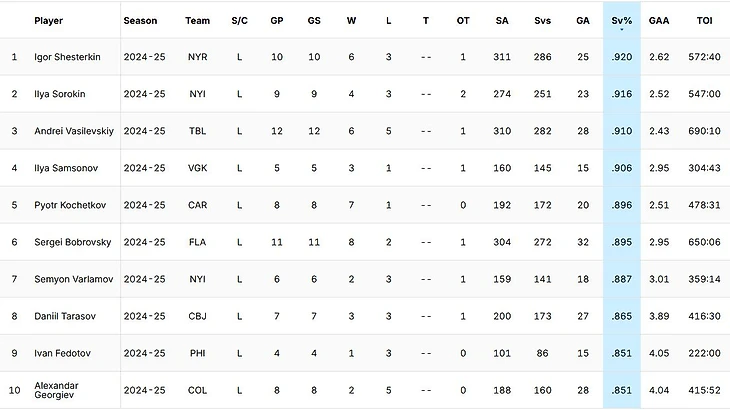Click the GA column header
Screen dimensions: 730x410
(583, 20)
